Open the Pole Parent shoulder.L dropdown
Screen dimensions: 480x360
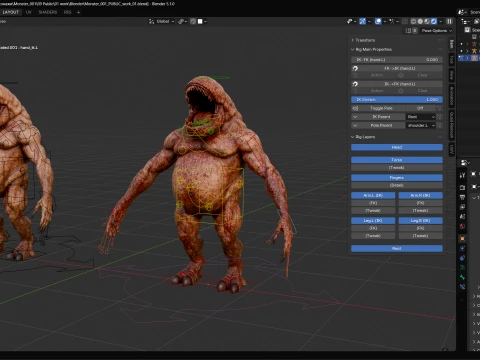(x=421, y=126)
